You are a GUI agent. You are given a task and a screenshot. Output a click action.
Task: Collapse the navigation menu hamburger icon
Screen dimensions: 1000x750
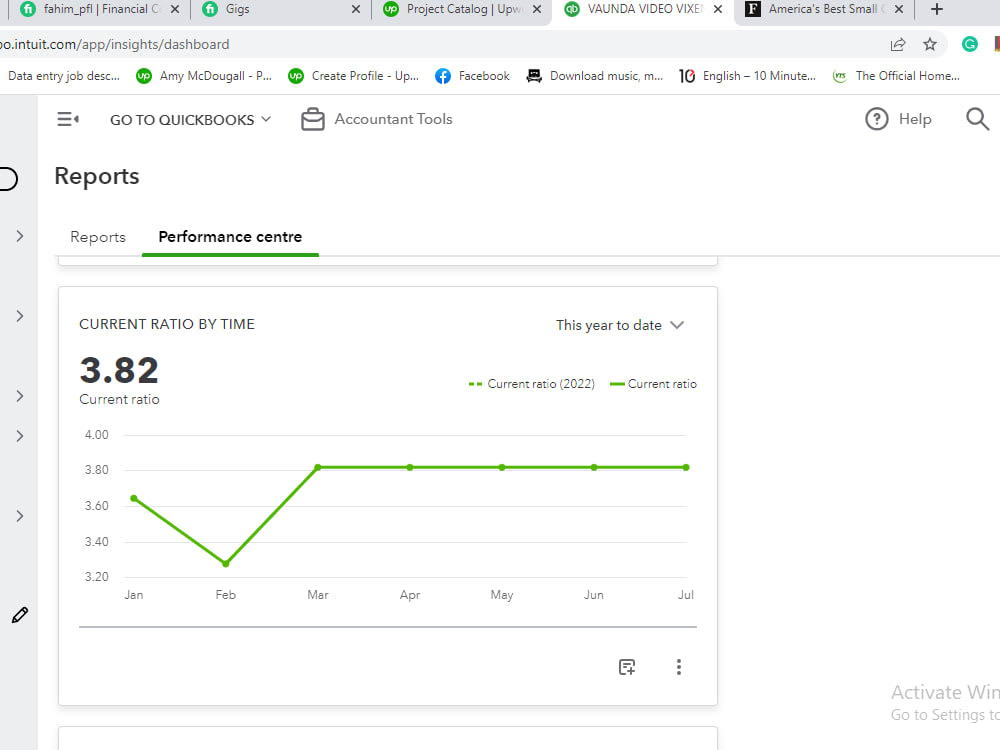68,119
